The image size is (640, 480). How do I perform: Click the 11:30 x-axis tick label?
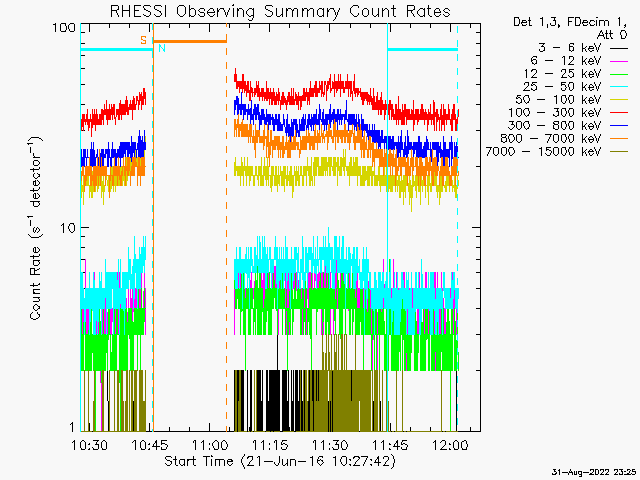point(330,445)
